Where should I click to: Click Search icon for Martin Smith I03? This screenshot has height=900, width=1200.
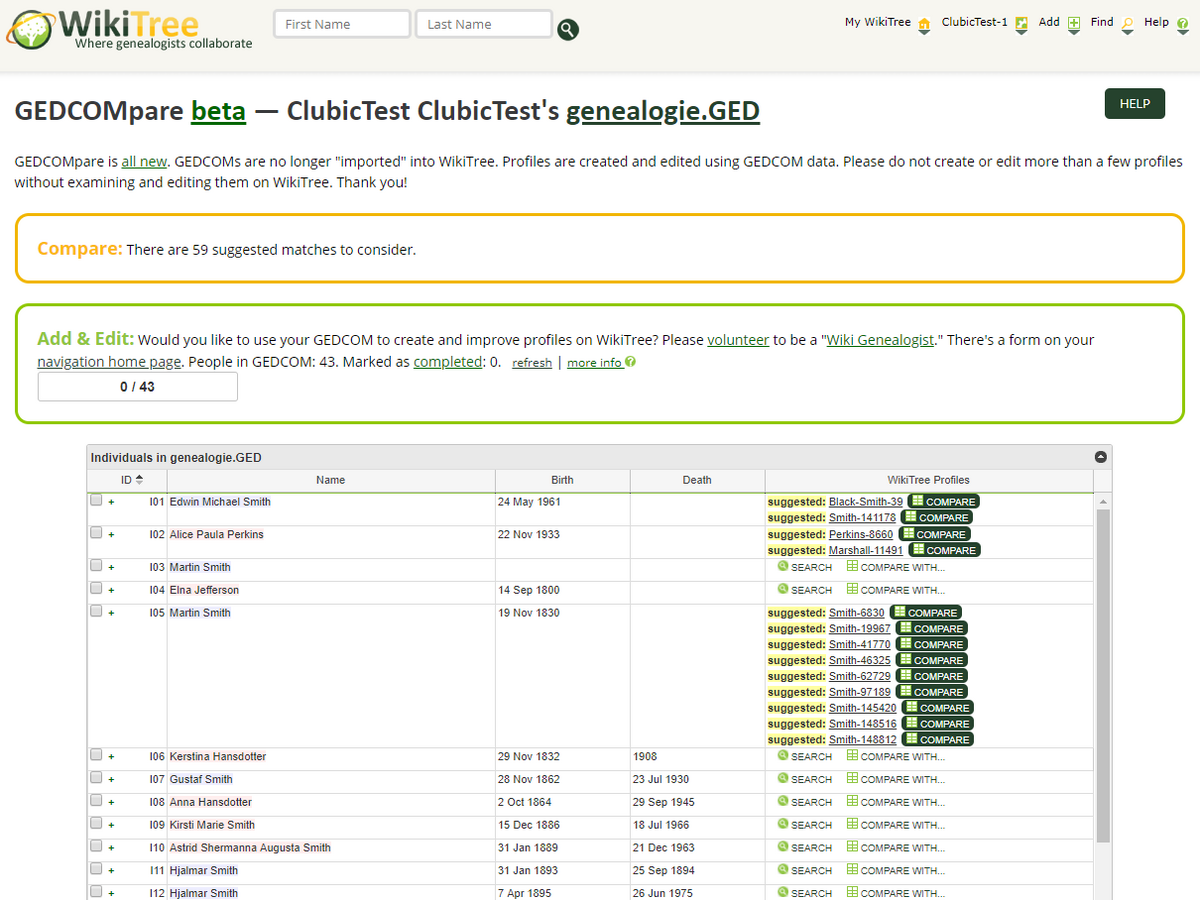[783, 566]
